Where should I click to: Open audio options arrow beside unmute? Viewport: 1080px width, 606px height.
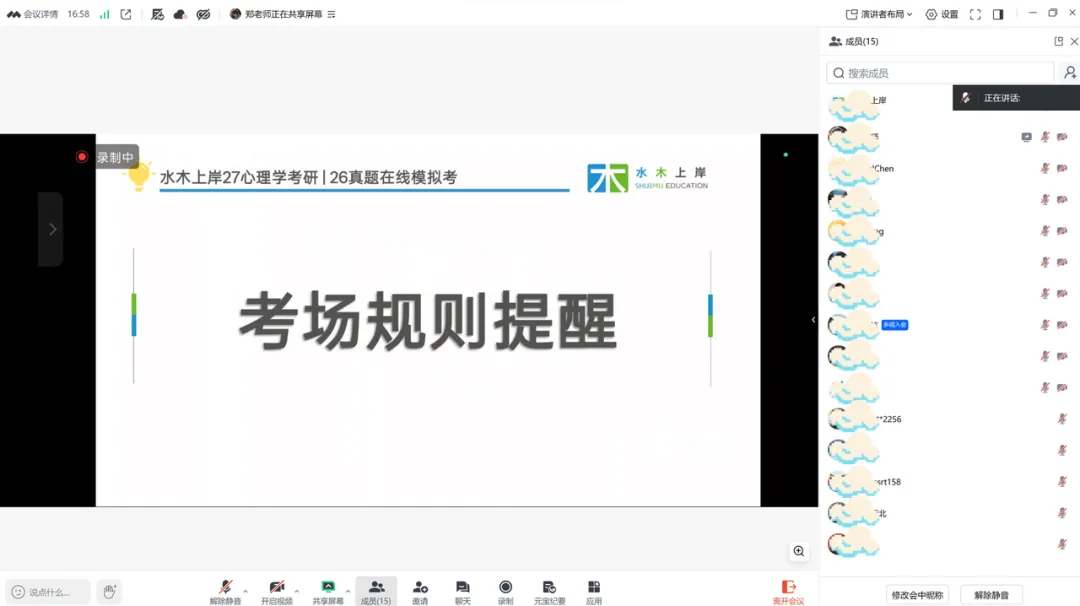tap(245, 591)
